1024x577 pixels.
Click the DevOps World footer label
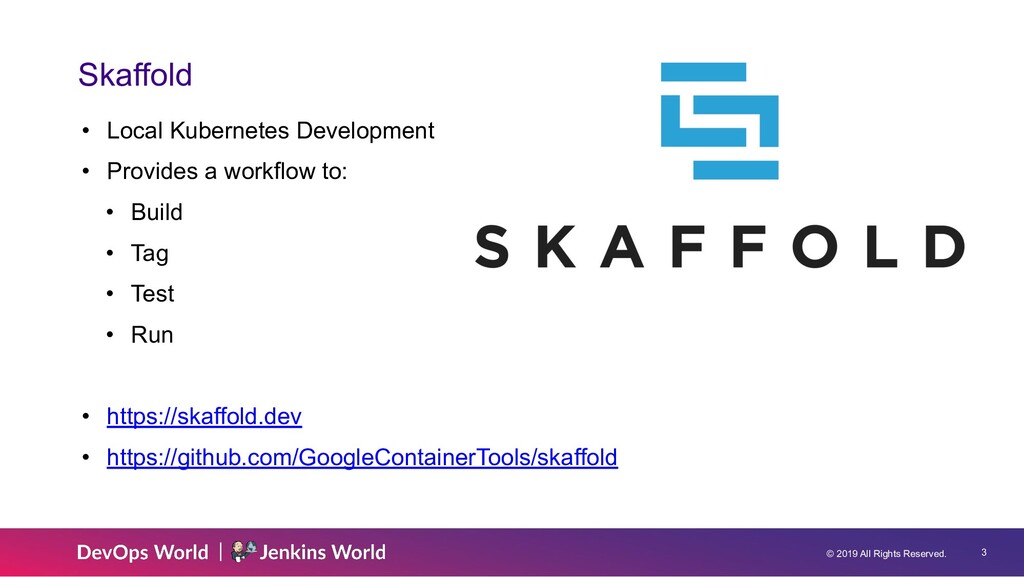point(142,552)
